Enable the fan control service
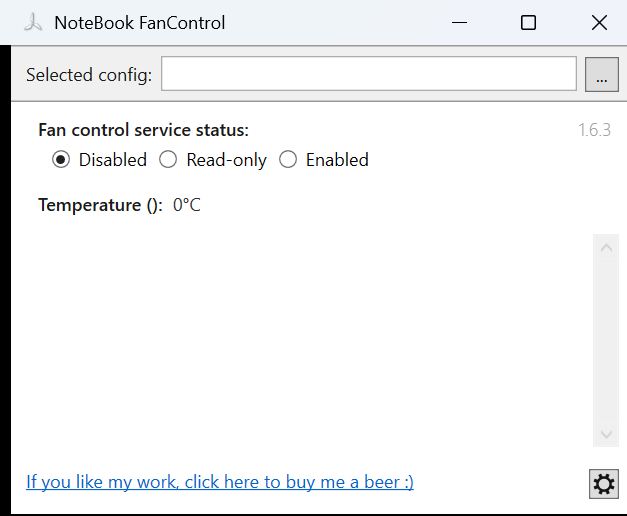 click(288, 160)
